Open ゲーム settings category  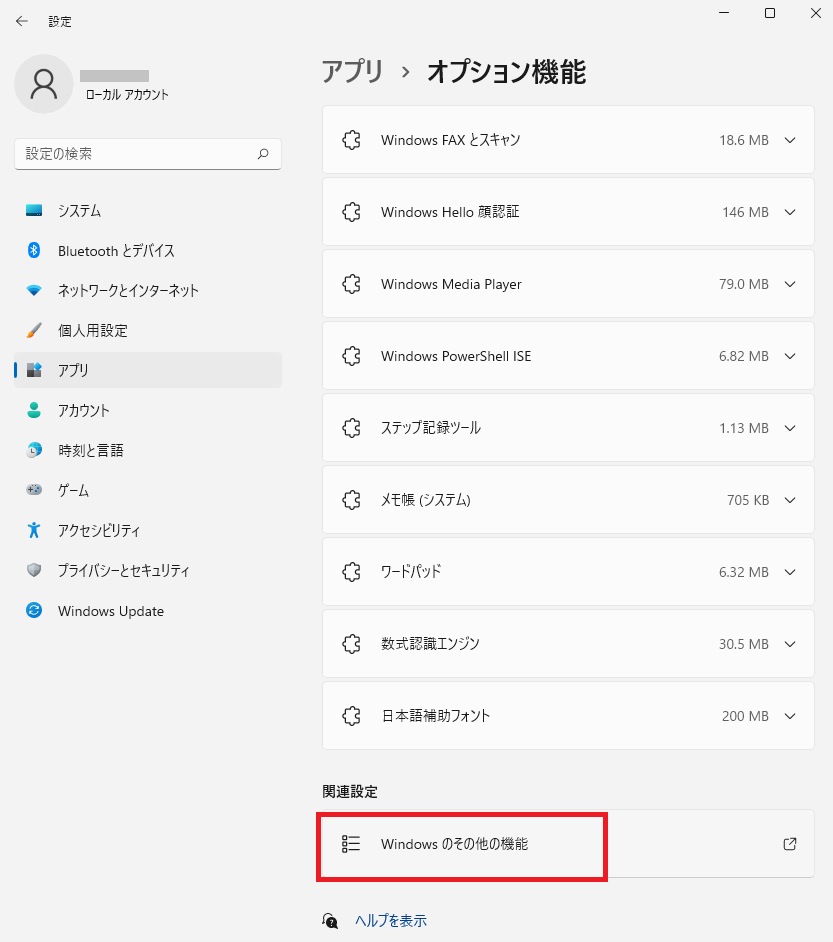click(148, 490)
